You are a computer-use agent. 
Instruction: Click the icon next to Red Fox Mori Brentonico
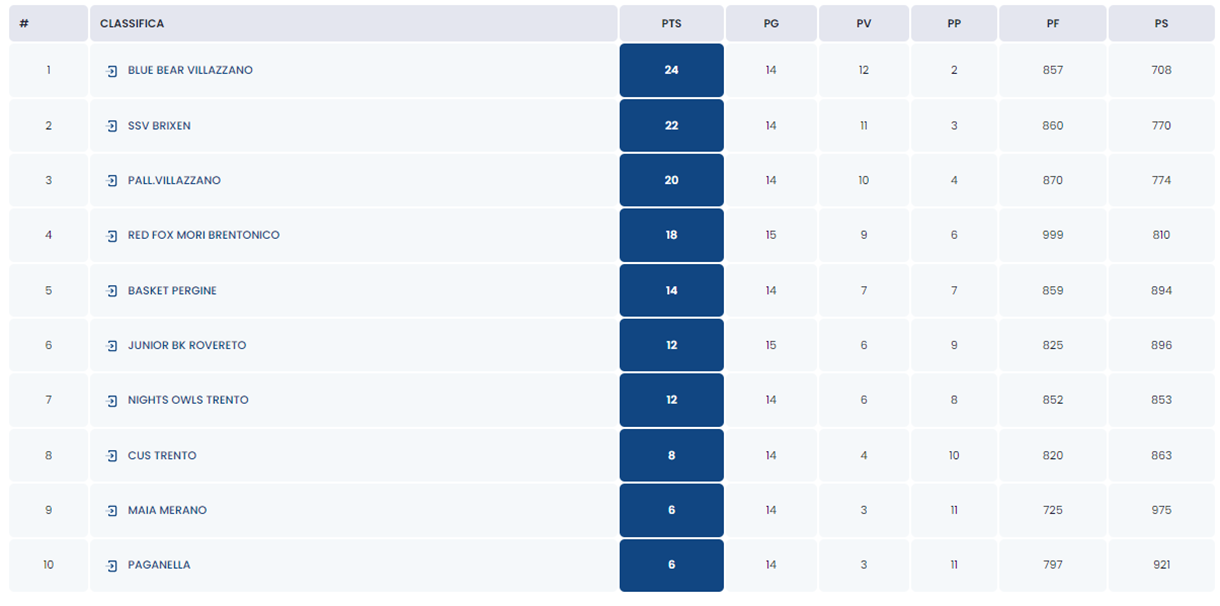[x=112, y=236]
